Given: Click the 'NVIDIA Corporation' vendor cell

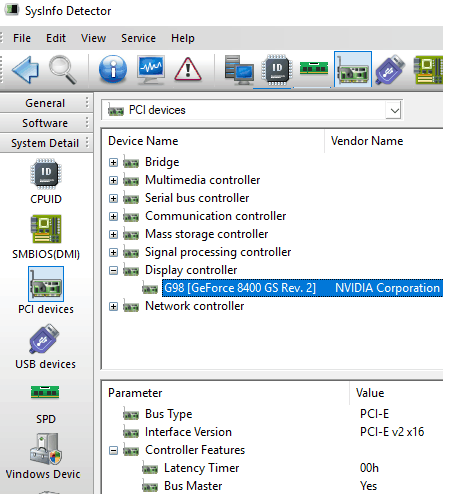Looking at the screenshot, I should point(387,288).
